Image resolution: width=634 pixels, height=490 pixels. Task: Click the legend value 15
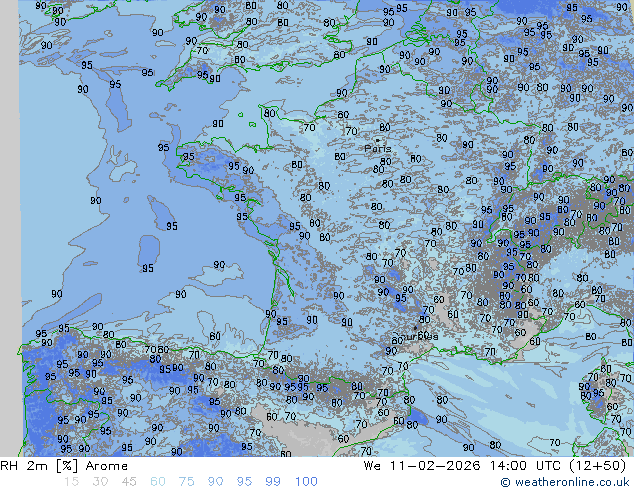pyautogui.click(x=71, y=482)
